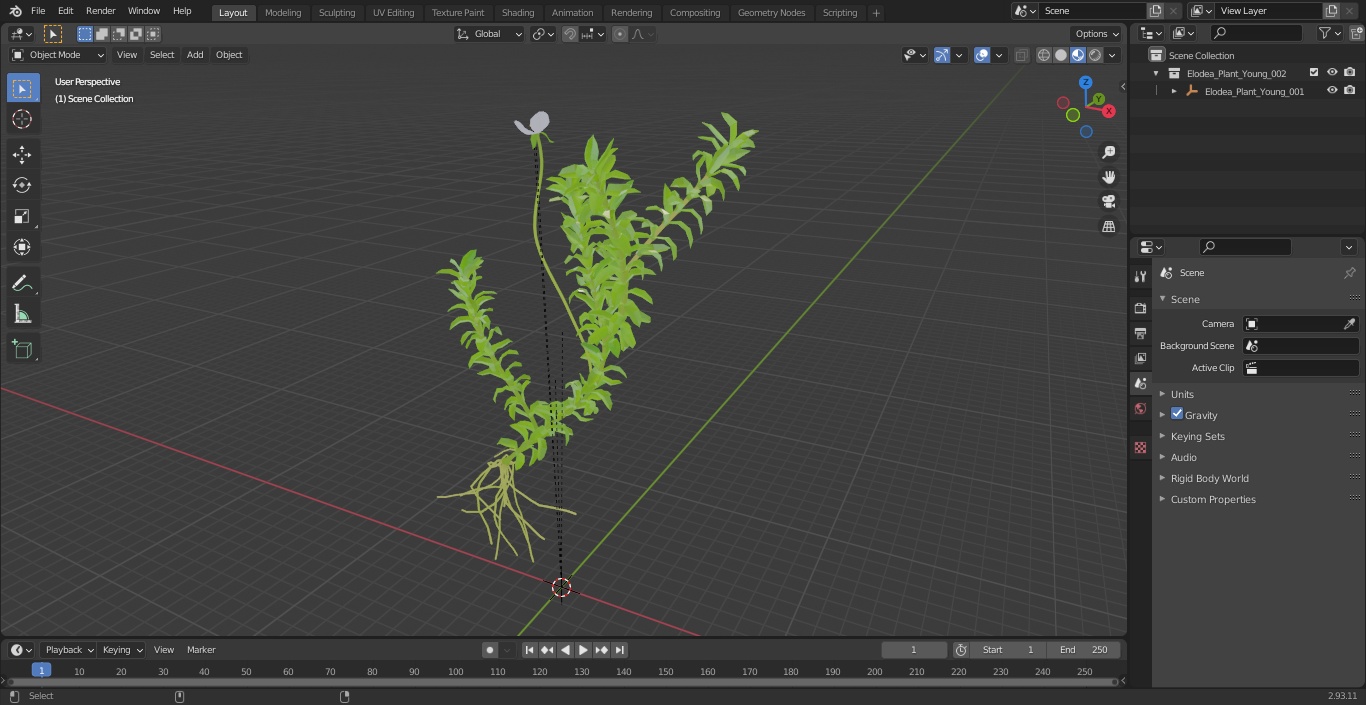
Task: Expand the Rigid Body World panel
Action: click(1209, 478)
